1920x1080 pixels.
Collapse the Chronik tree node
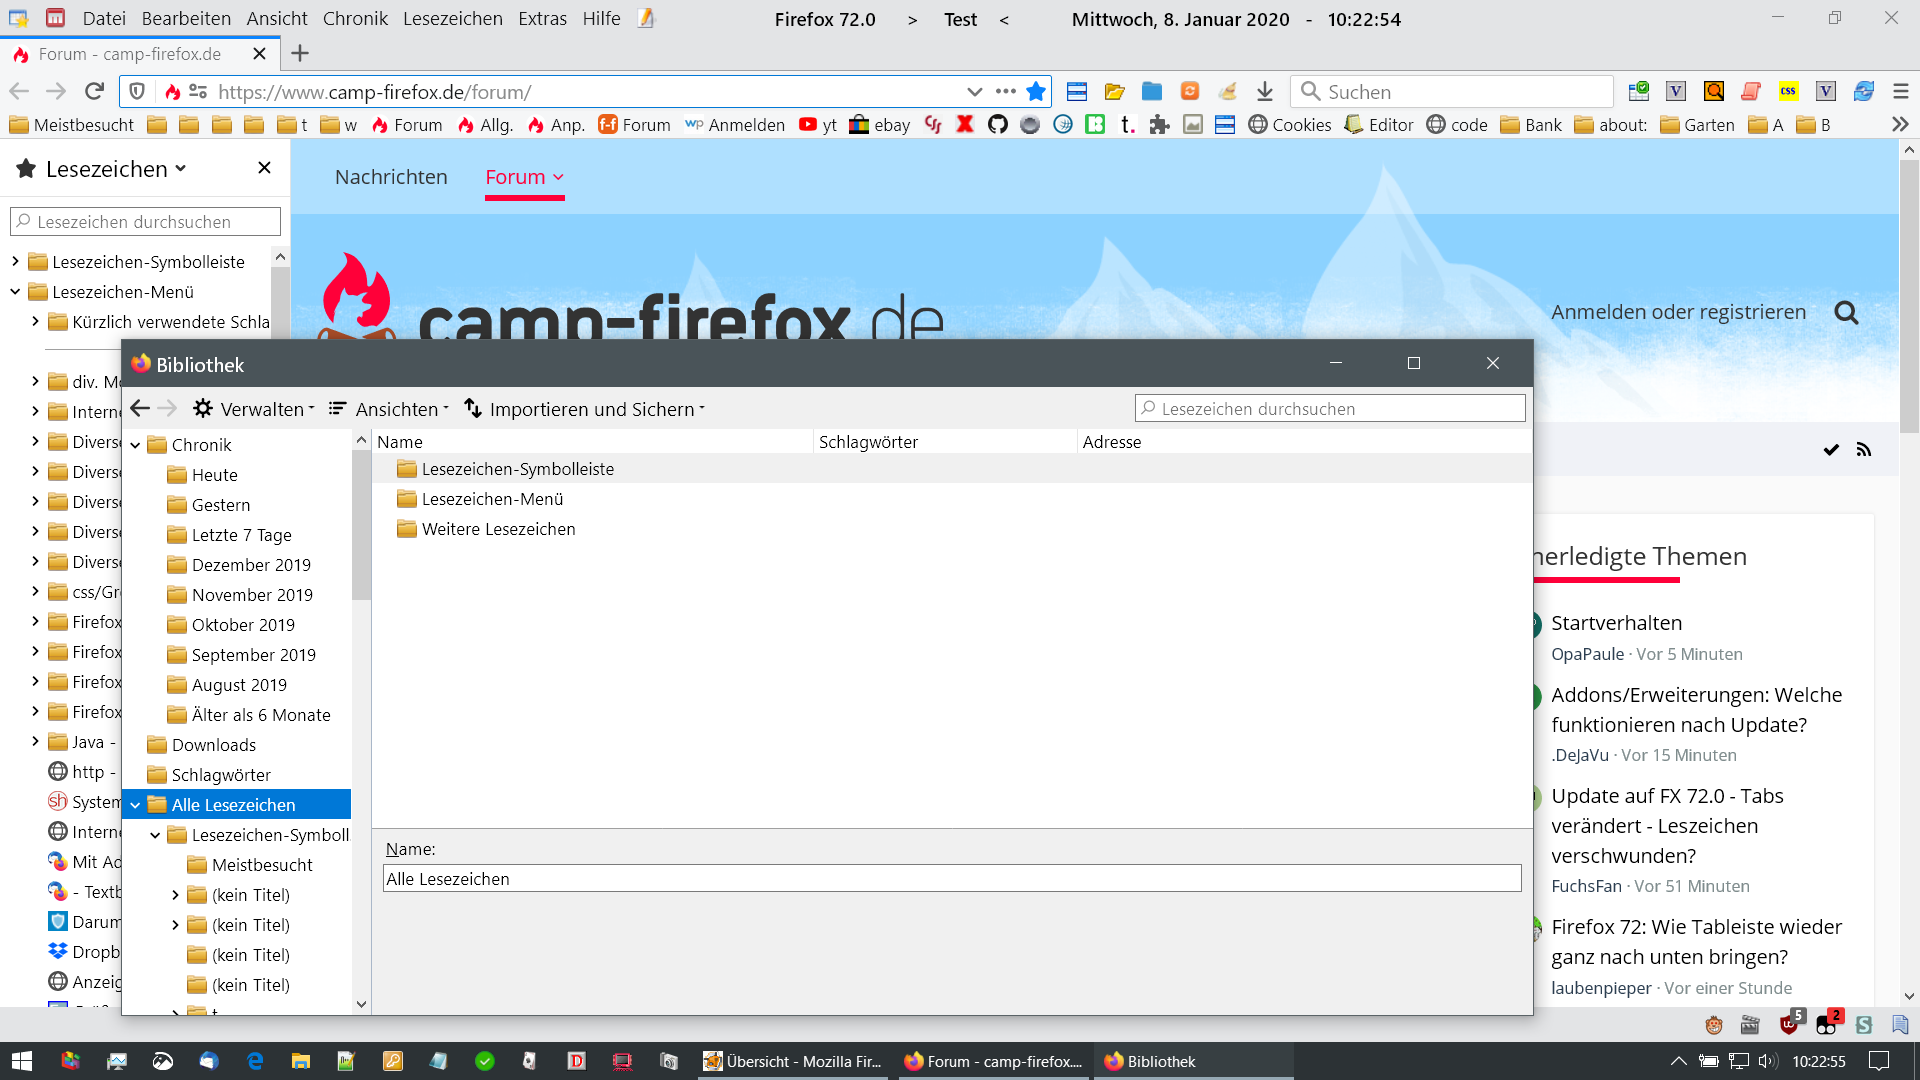[x=135, y=445]
